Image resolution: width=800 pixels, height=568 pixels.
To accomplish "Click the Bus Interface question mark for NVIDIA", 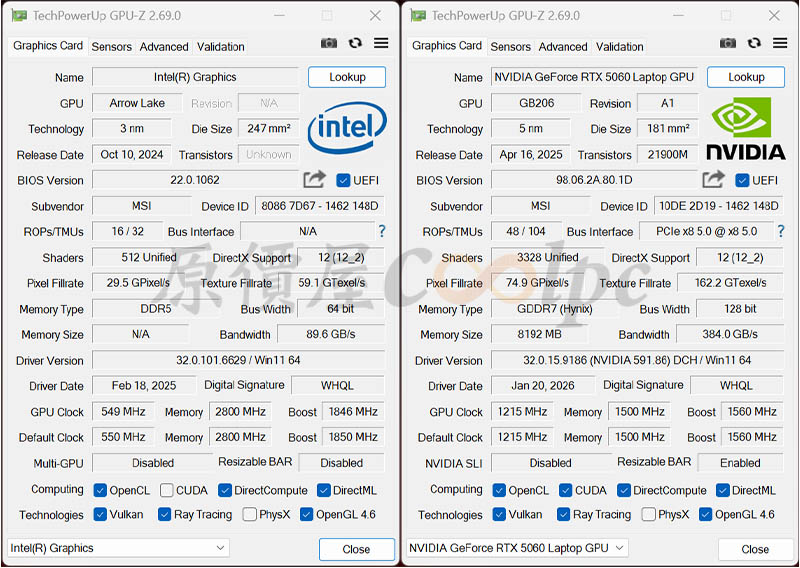I will [781, 231].
